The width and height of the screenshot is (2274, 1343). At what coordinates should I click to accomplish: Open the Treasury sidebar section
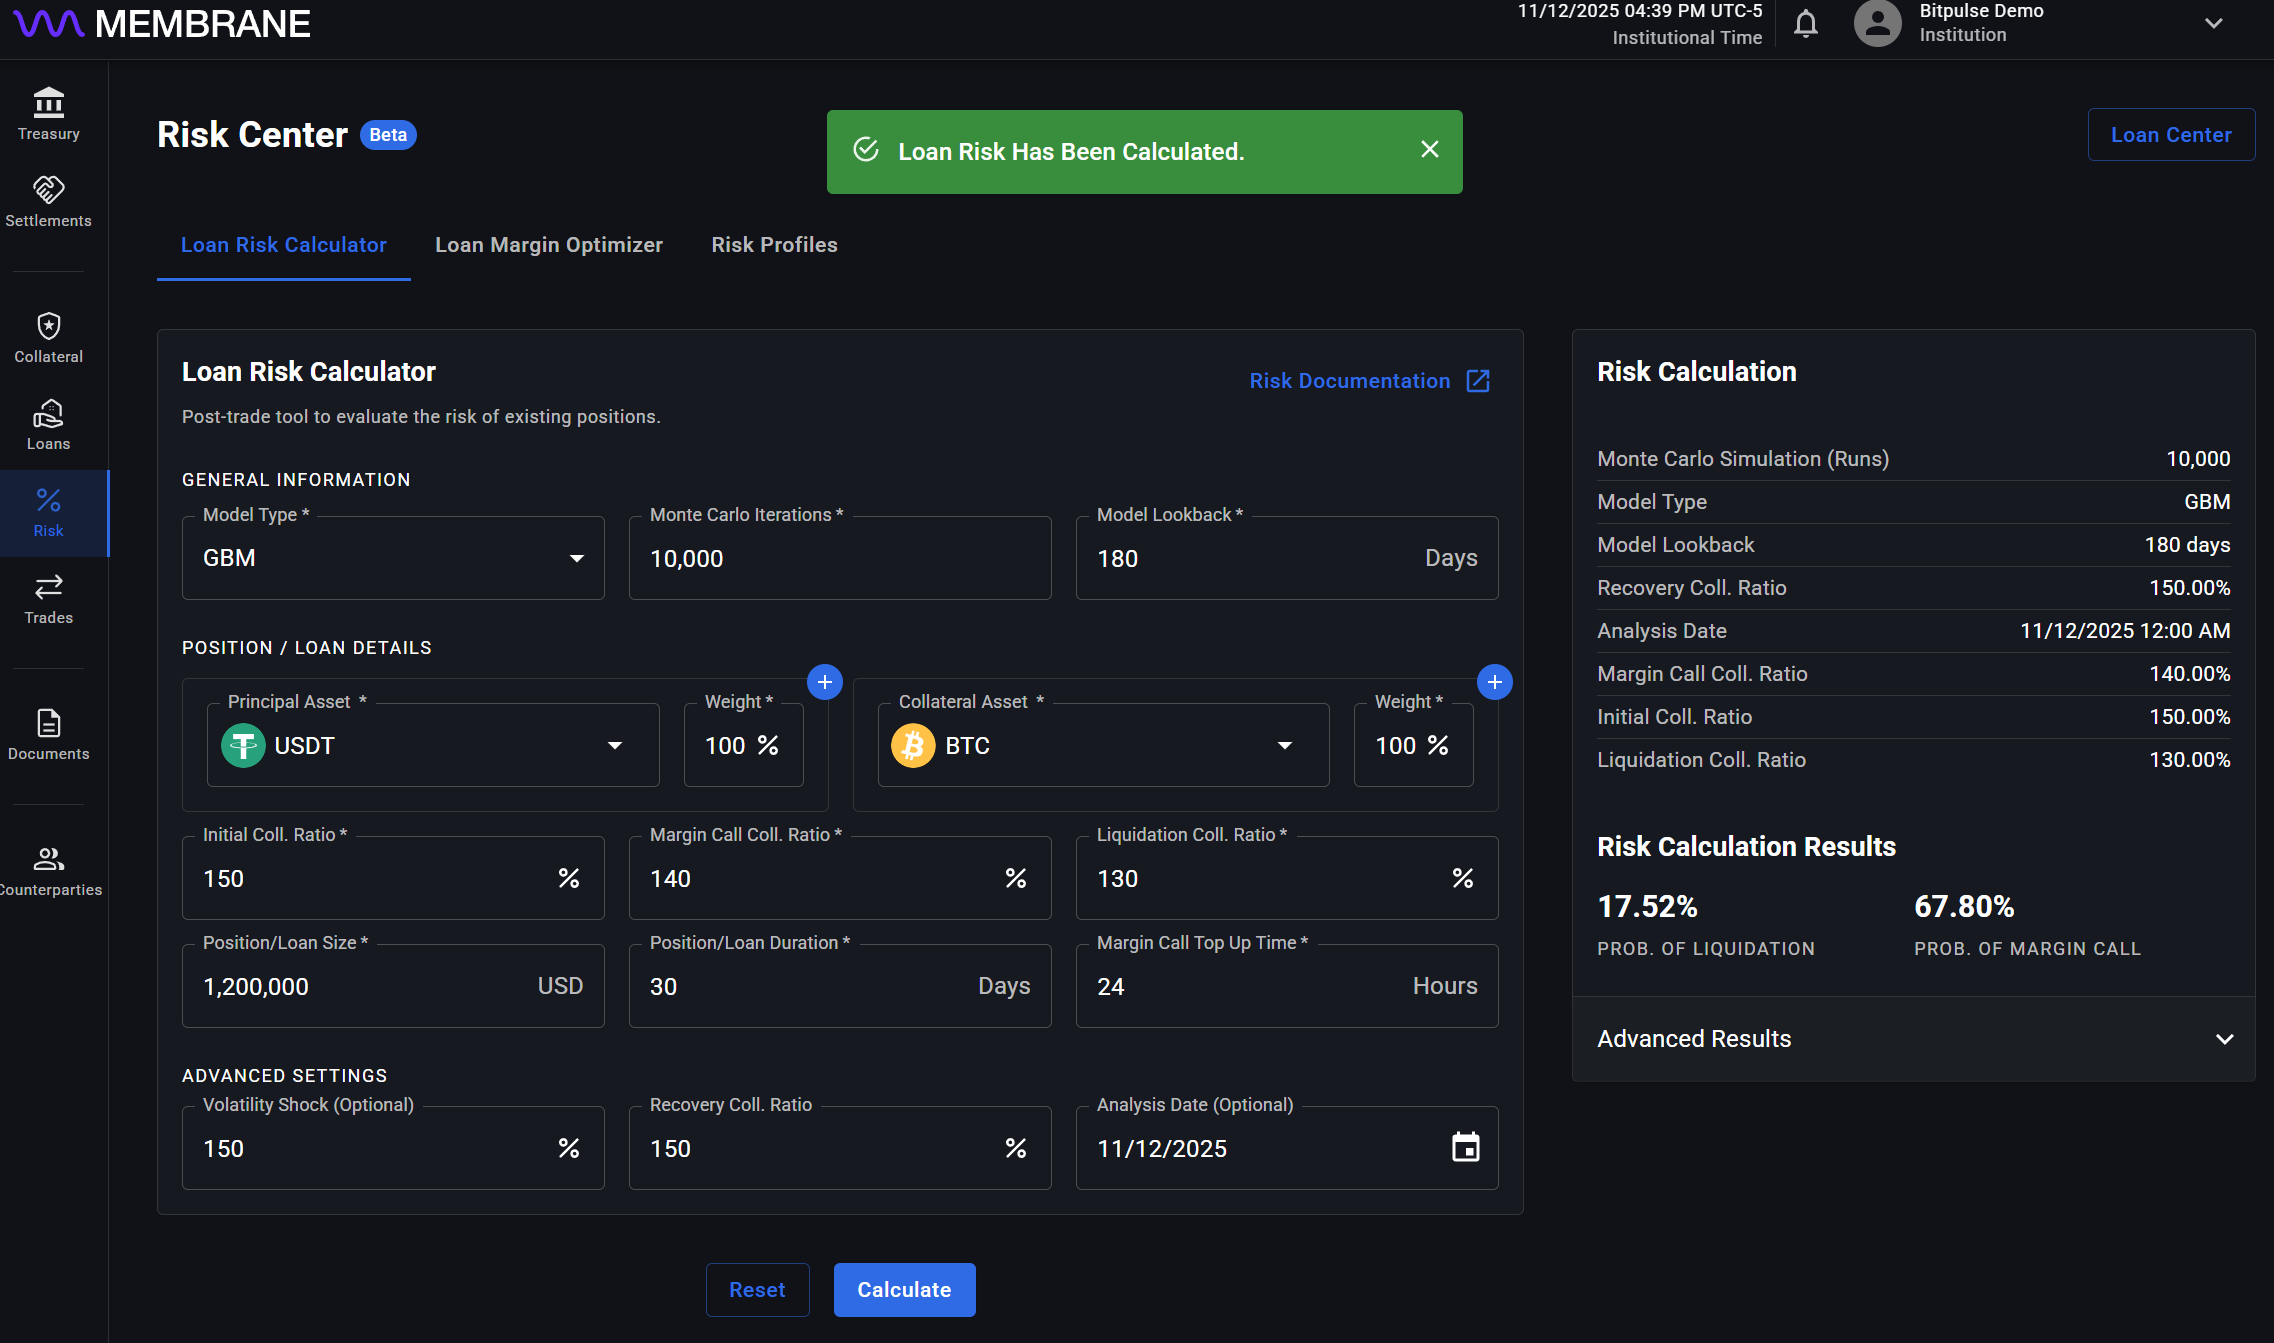48,114
